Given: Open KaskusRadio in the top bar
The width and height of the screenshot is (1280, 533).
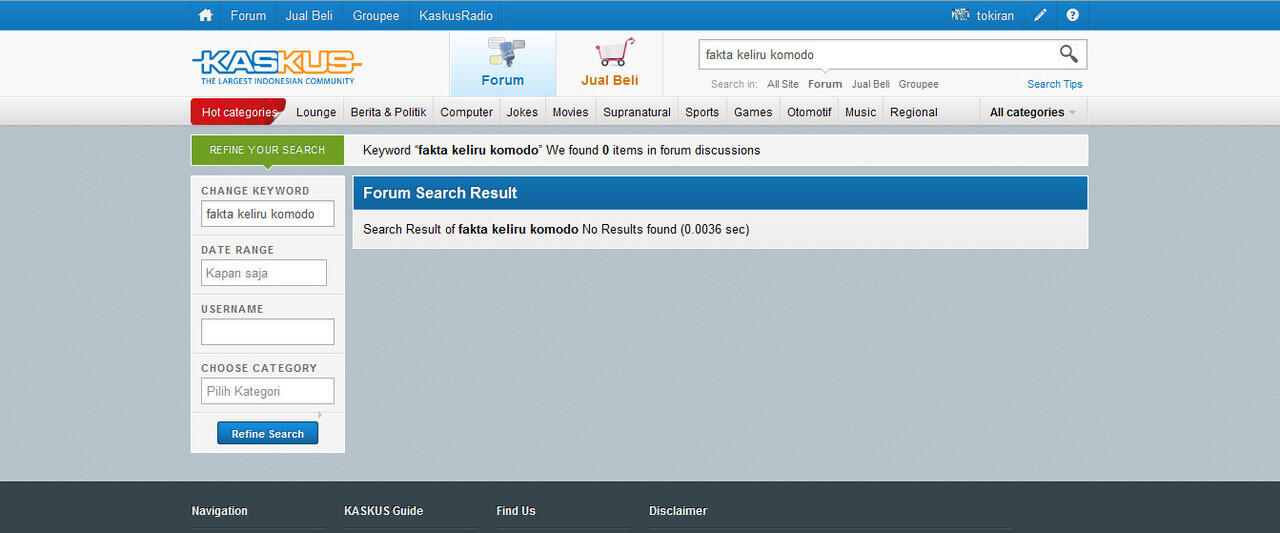Looking at the screenshot, I should (x=456, y=15).
